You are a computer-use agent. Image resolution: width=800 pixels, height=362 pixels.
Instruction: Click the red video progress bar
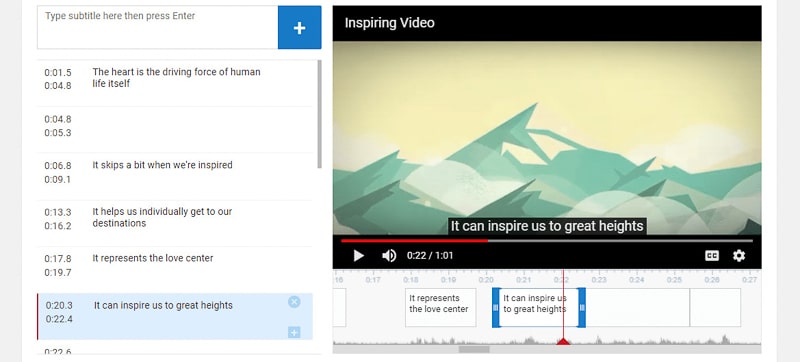546,241
